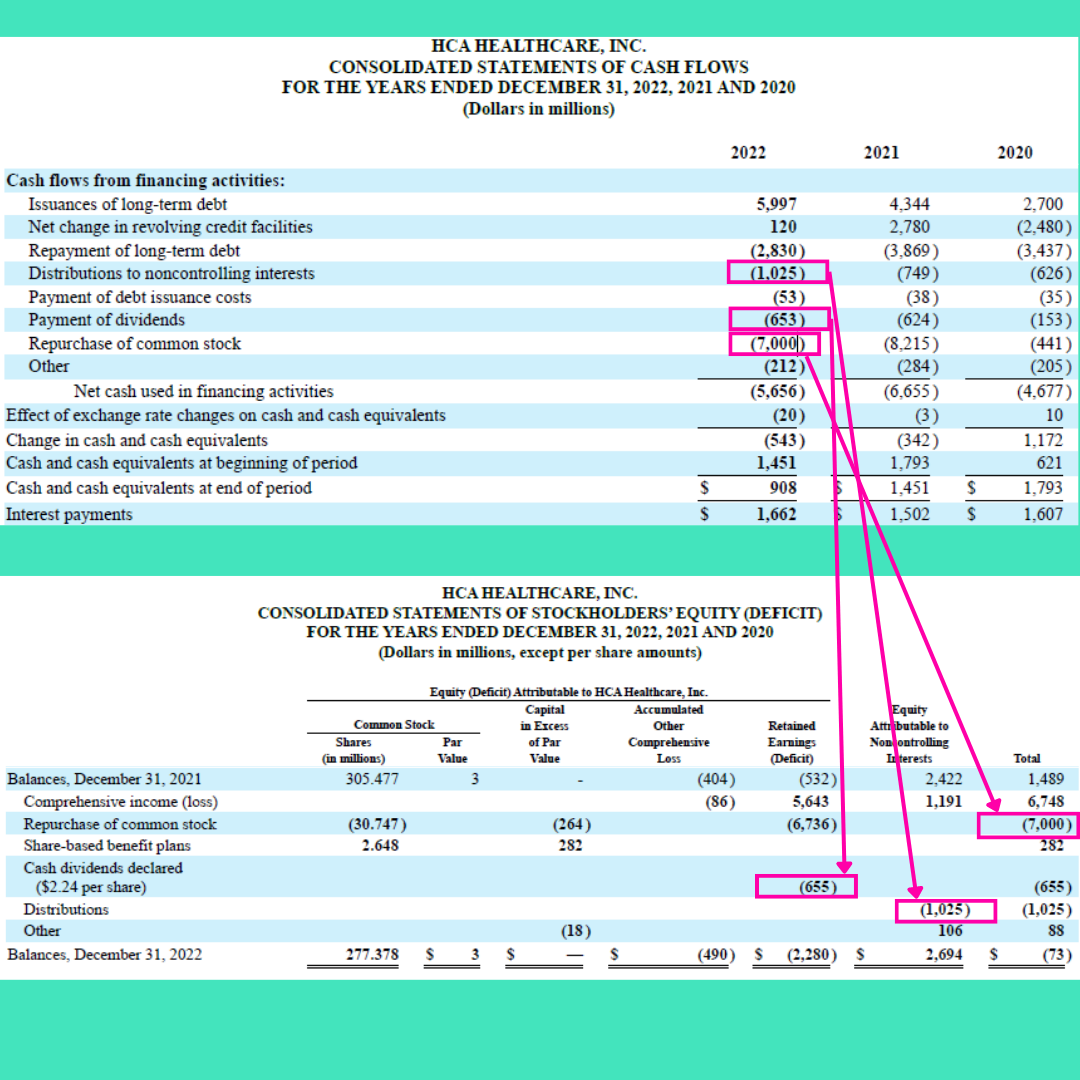The height and width of the screenshot is (1080, 1080).
Task: Select 'Effect of exchange rate changes' row label
Action: [225, 416]
